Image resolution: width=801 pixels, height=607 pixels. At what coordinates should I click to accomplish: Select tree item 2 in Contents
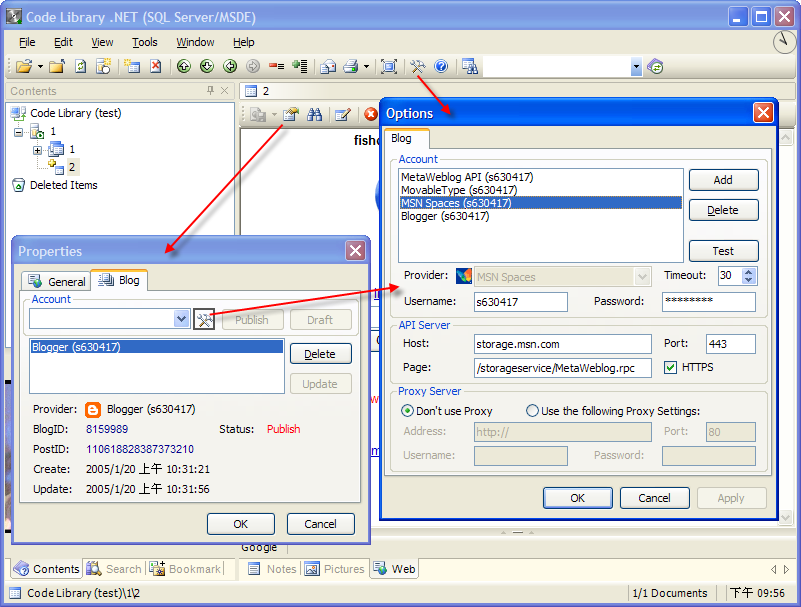click(x=72, y=167)
